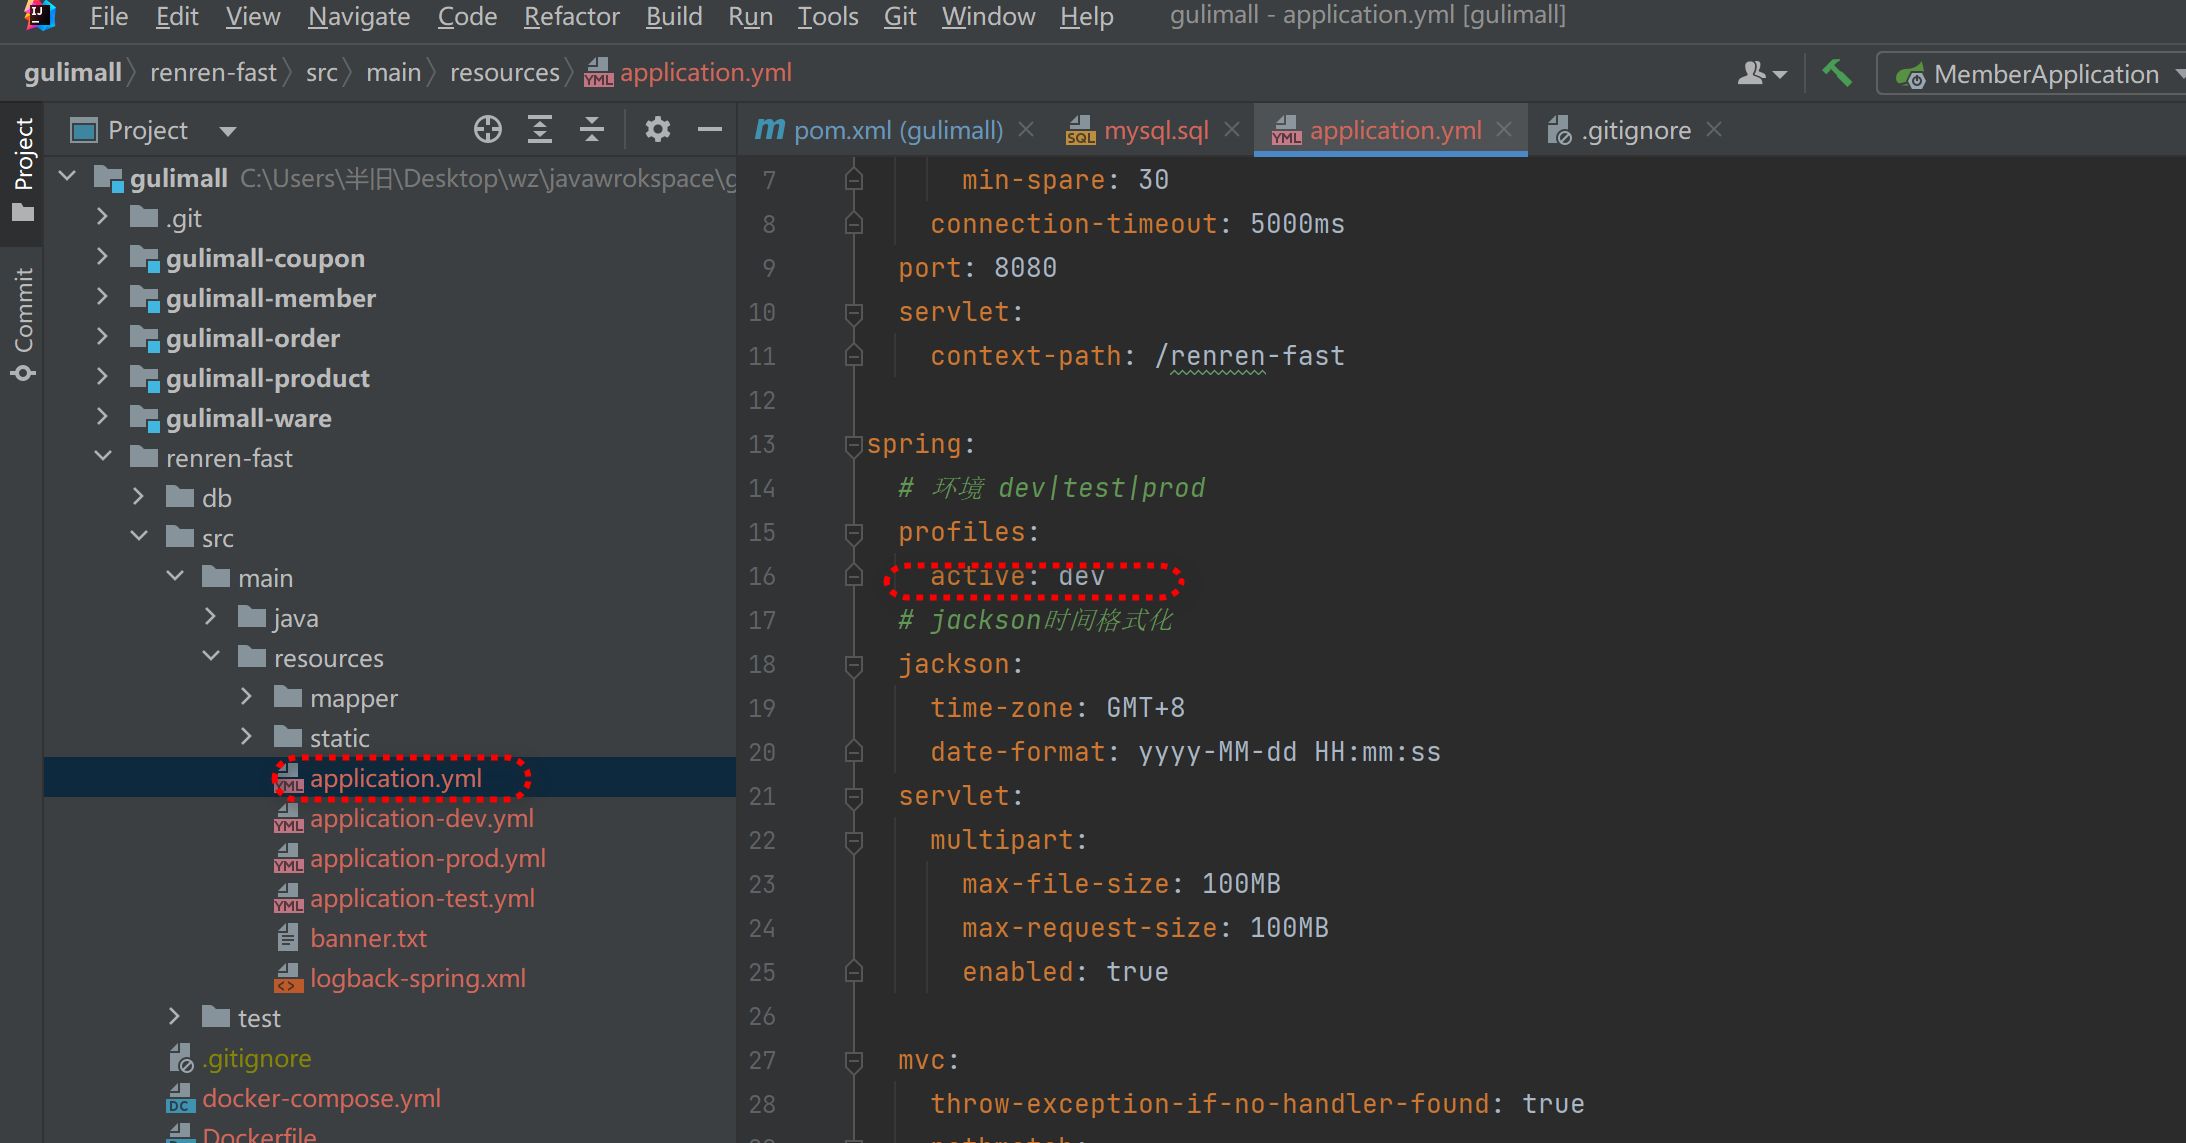Expand the gulimall-coupon module
The image size is (2186, 1143).
click(102, 257)
